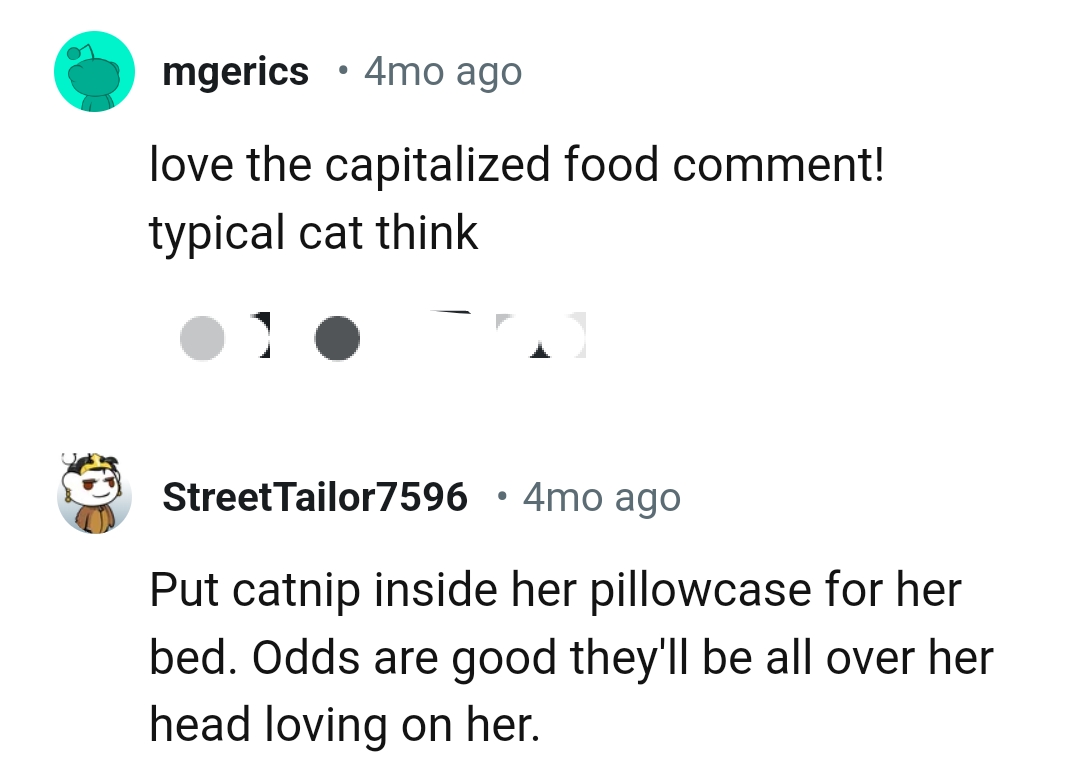Click the dot separator after the StreetTailor7596 username
The height and width of the screenshot is (781, 1079).
click(501, 497)
